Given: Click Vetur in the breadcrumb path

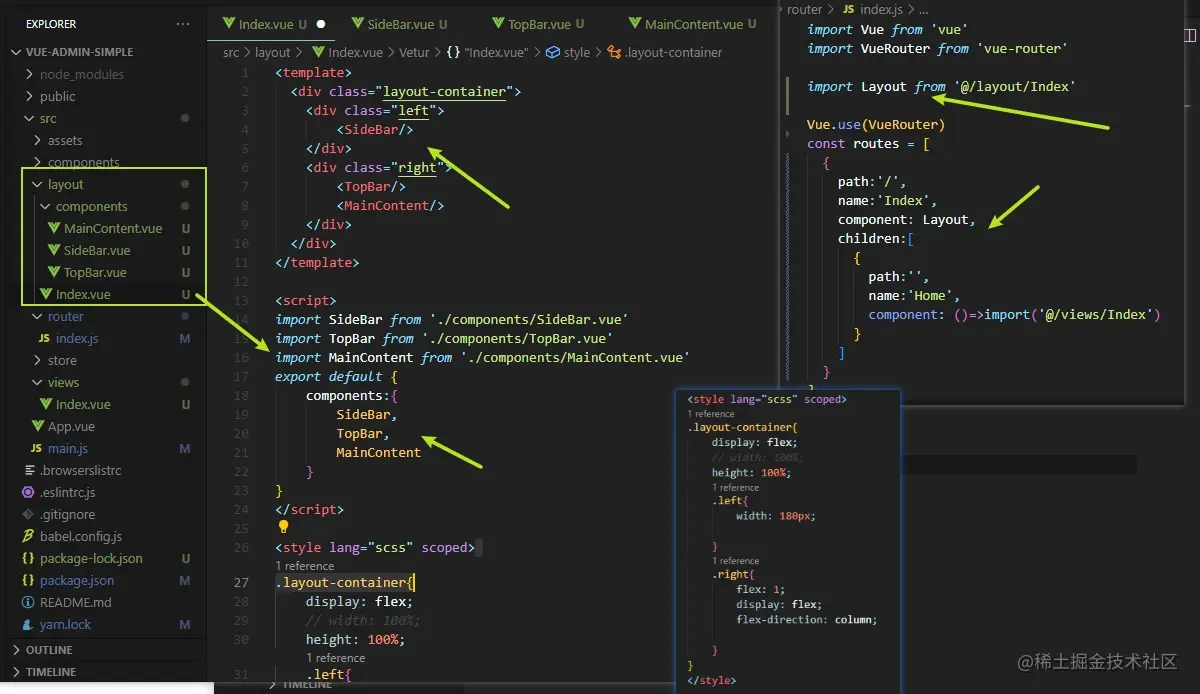Looking at the screenshot, I should [416, 52].
